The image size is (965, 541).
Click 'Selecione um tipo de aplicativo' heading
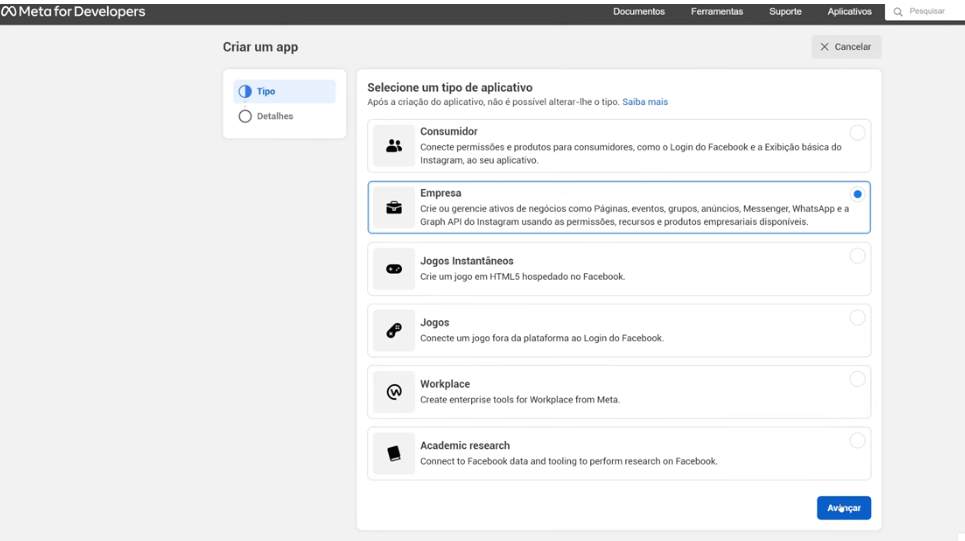coord(450,87)
